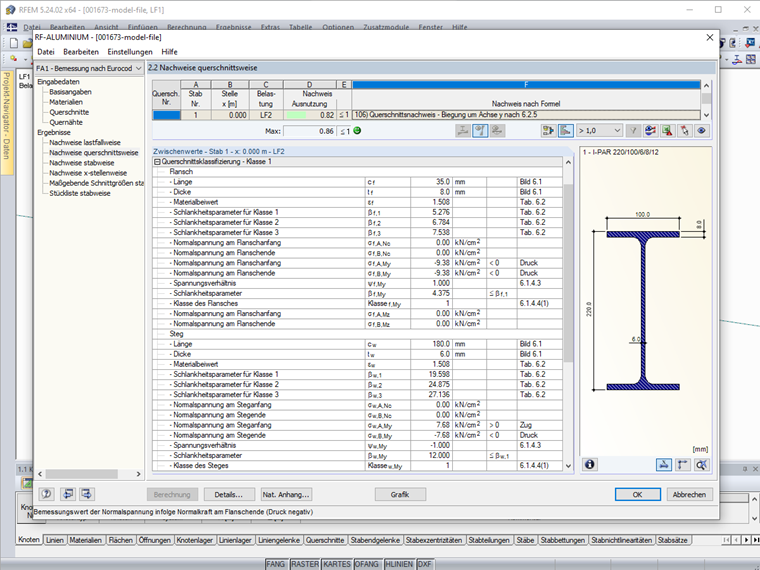Export results to Excel icon
Screen dimensions: 760x570
coord(667,131)
